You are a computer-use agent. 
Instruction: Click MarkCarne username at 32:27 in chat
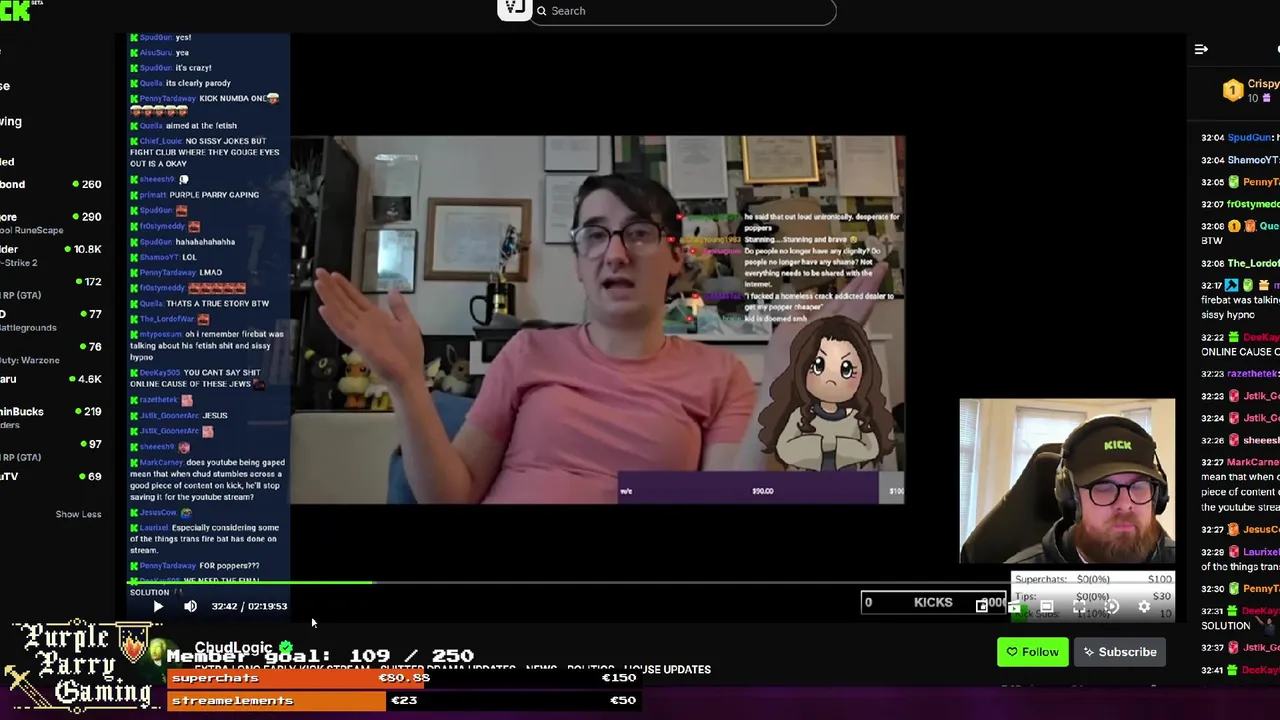pos(1254,462)
